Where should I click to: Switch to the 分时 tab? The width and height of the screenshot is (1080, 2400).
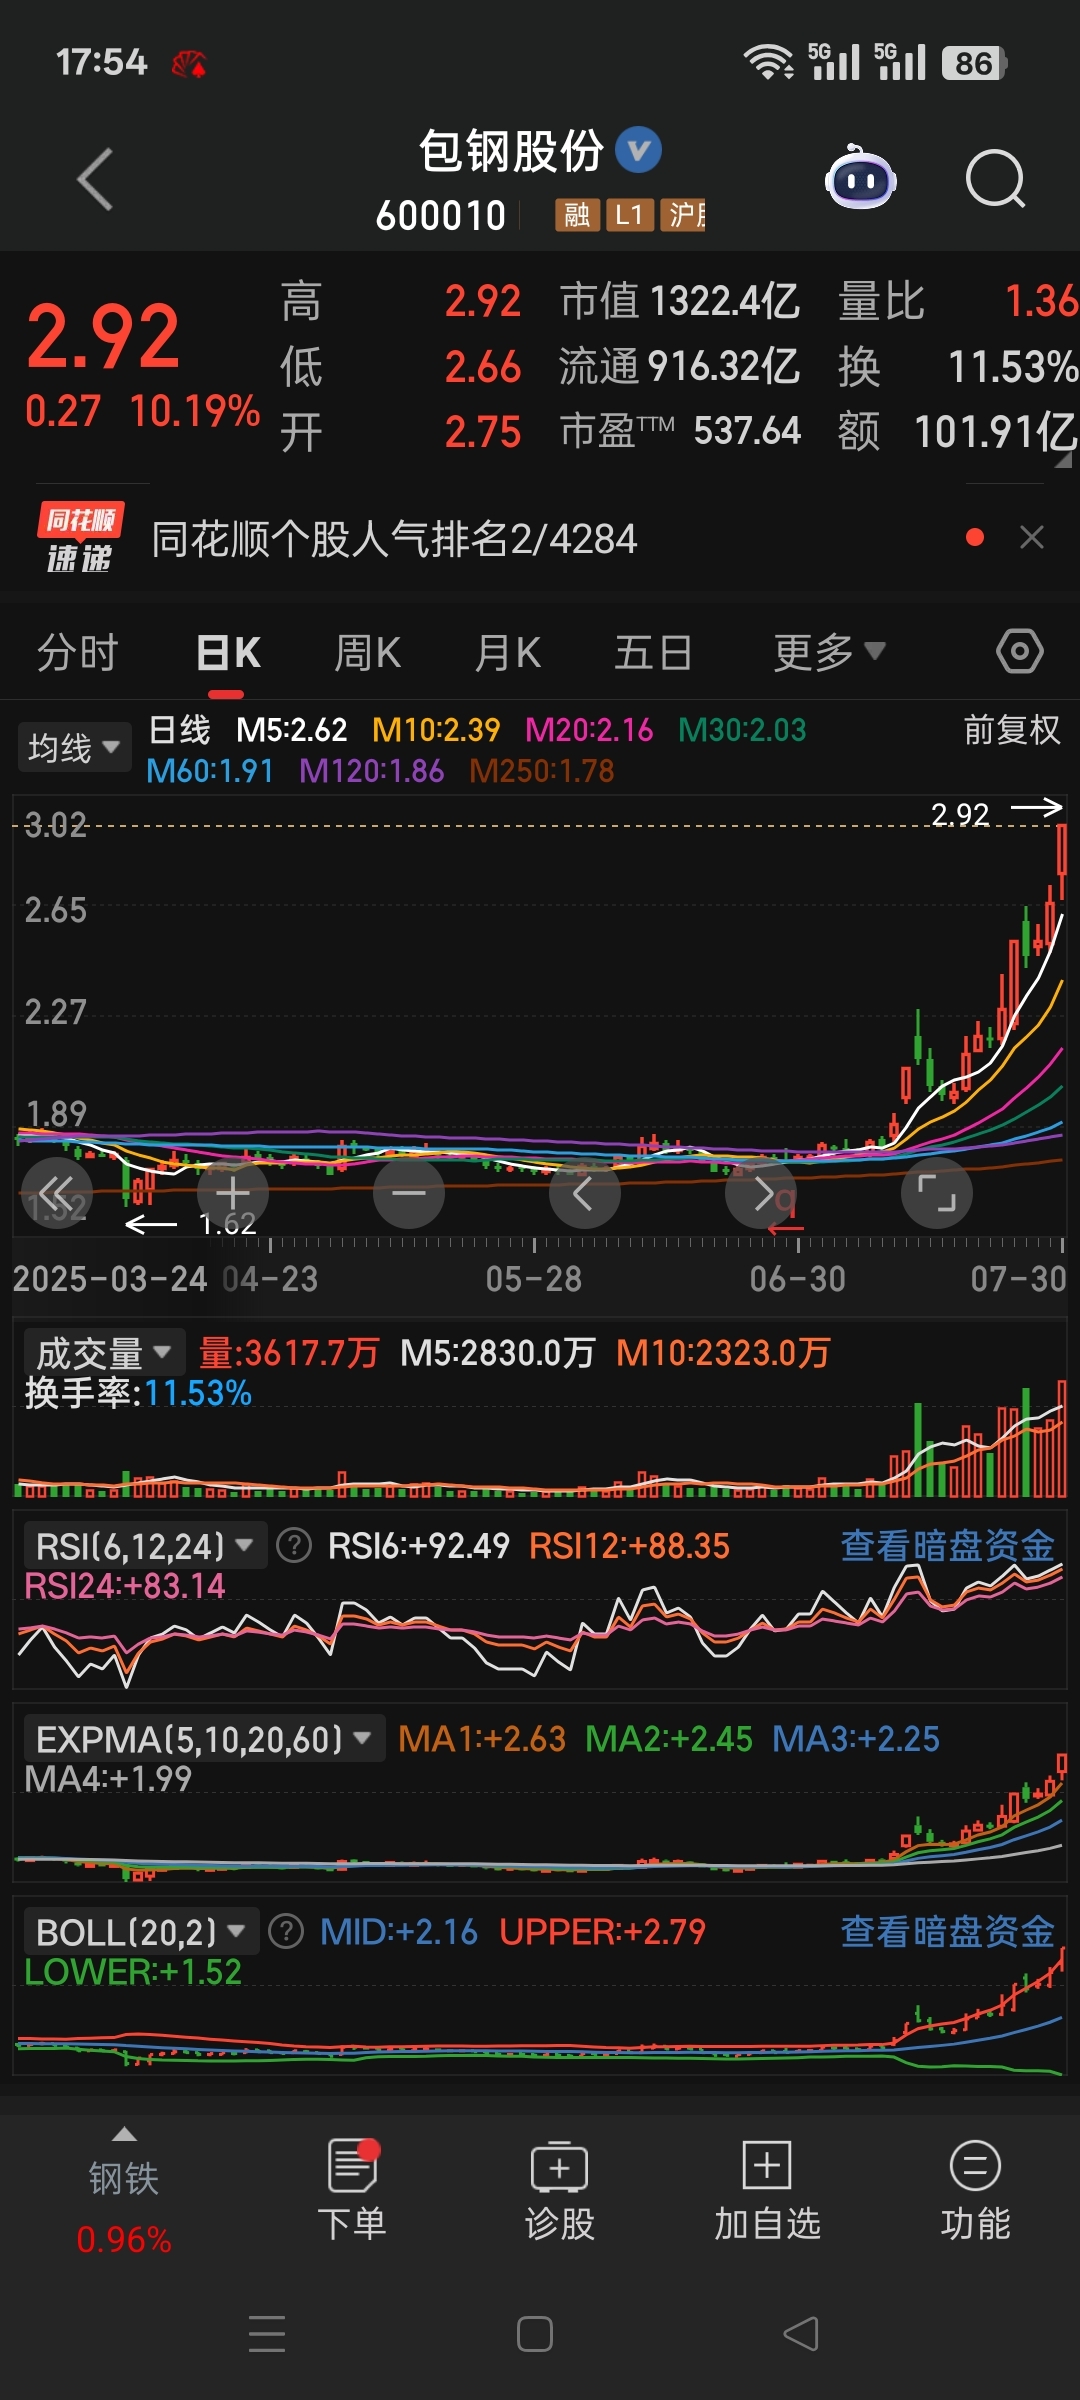click(77, 652)
